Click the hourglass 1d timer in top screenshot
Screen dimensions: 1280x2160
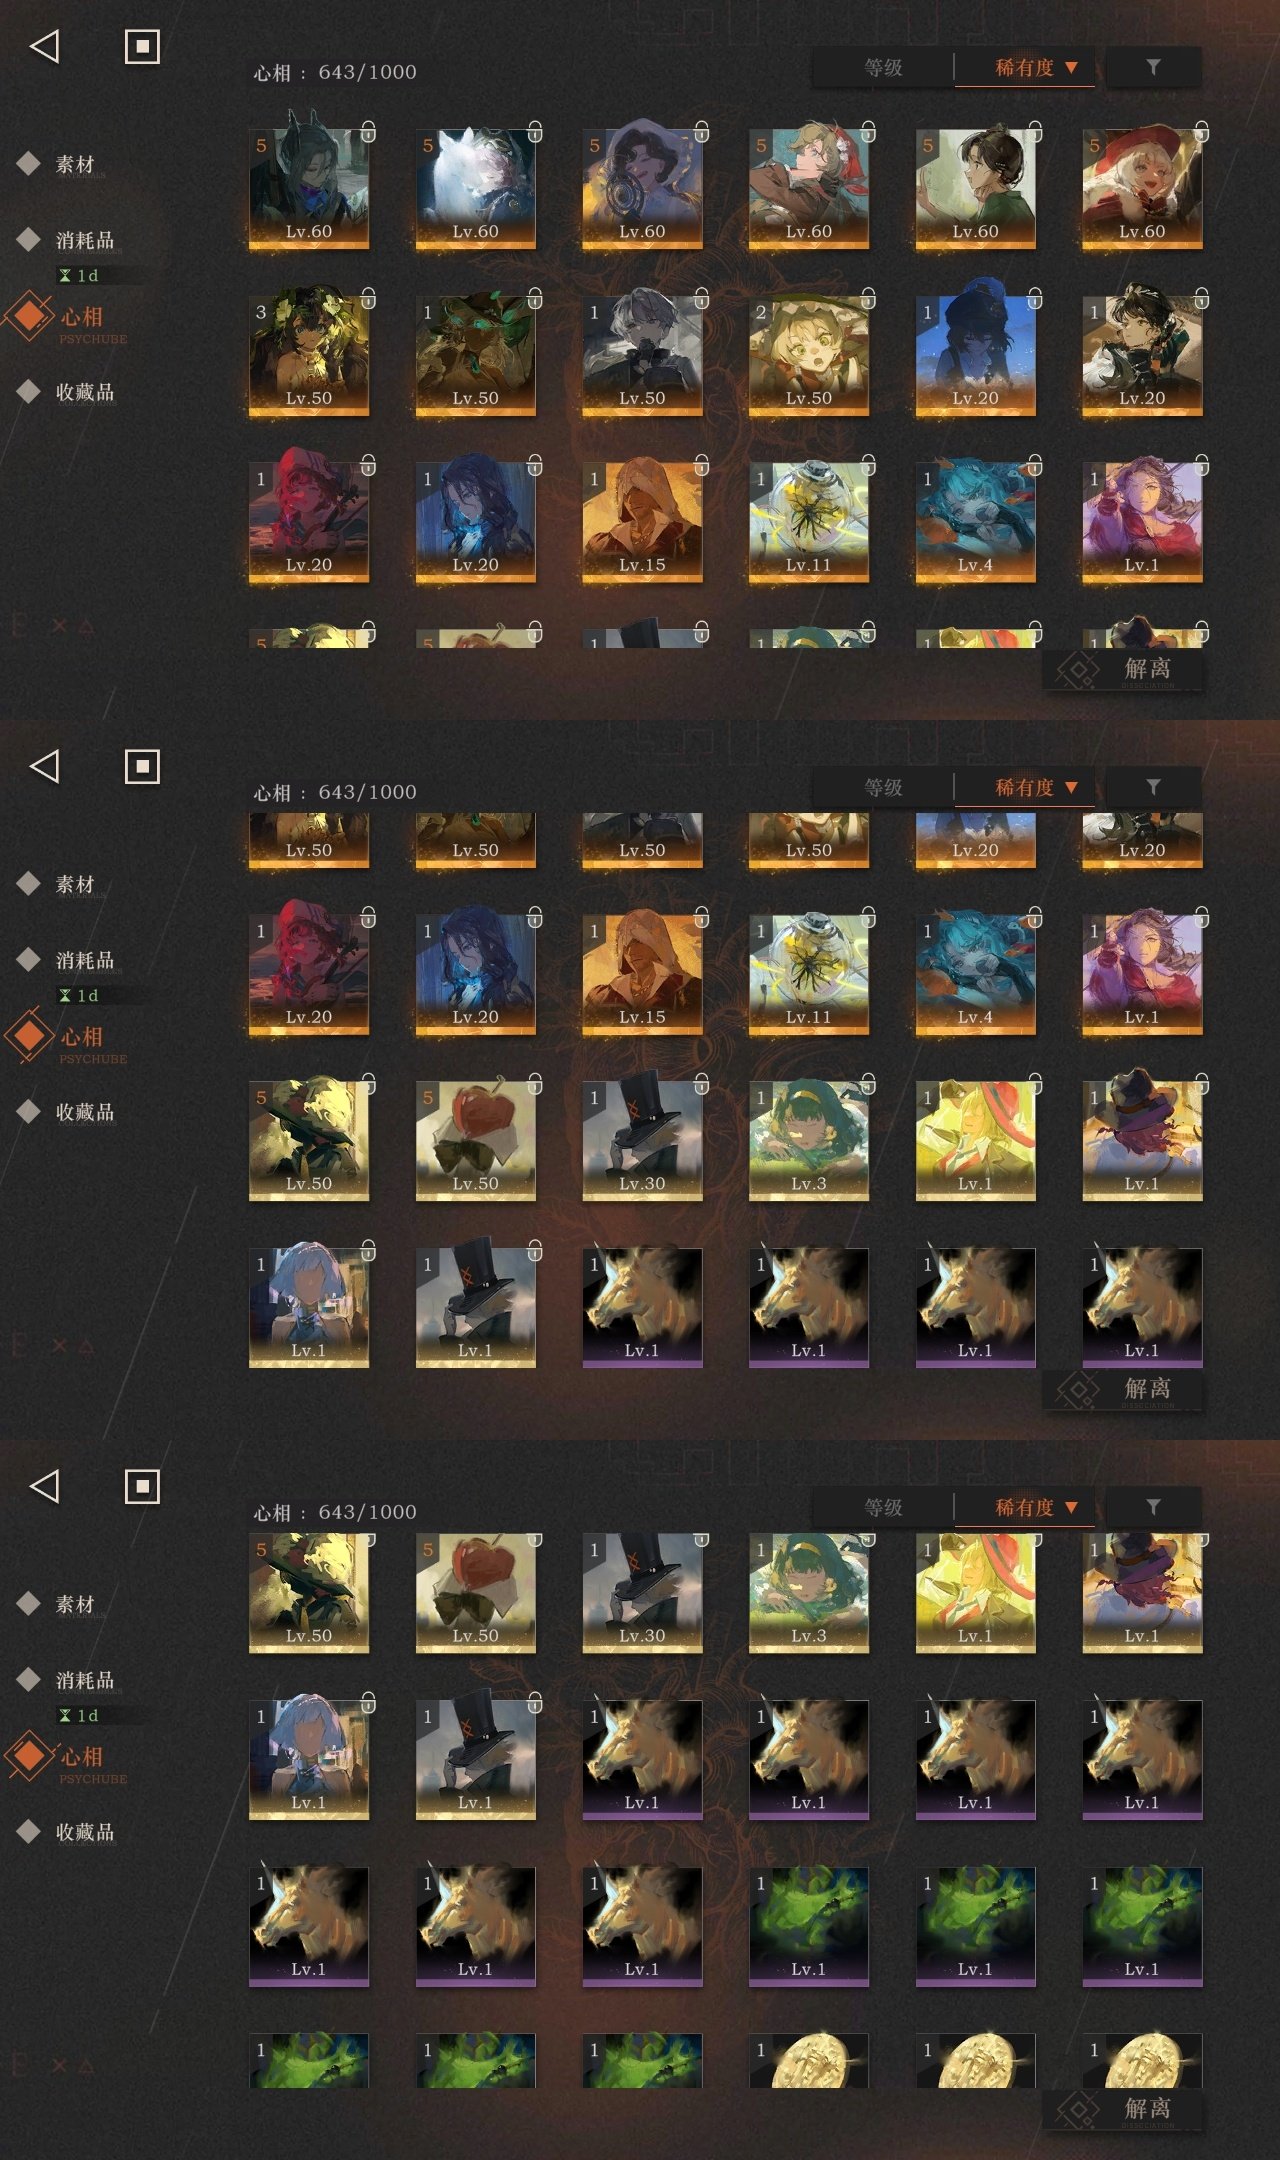79,275
